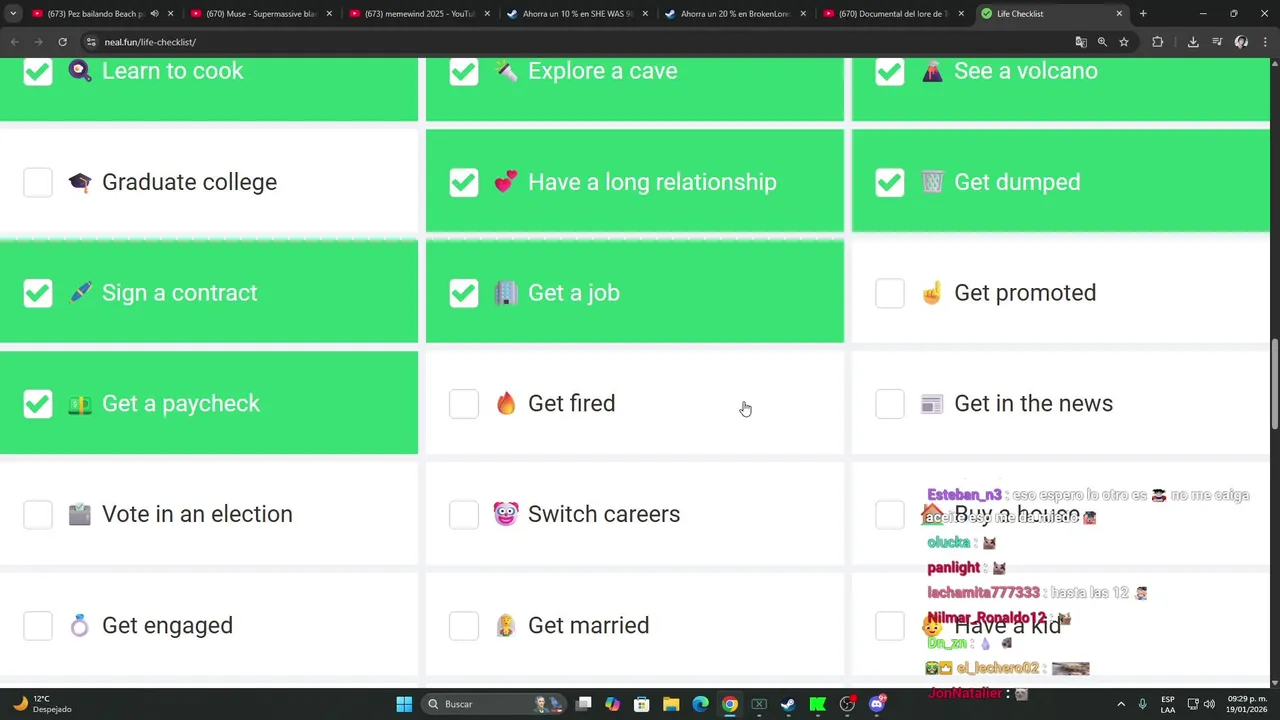The height and width of the screenshot is (720, 1280).
Task: Check the Get promoted checkbox
Action: [890, 293]
